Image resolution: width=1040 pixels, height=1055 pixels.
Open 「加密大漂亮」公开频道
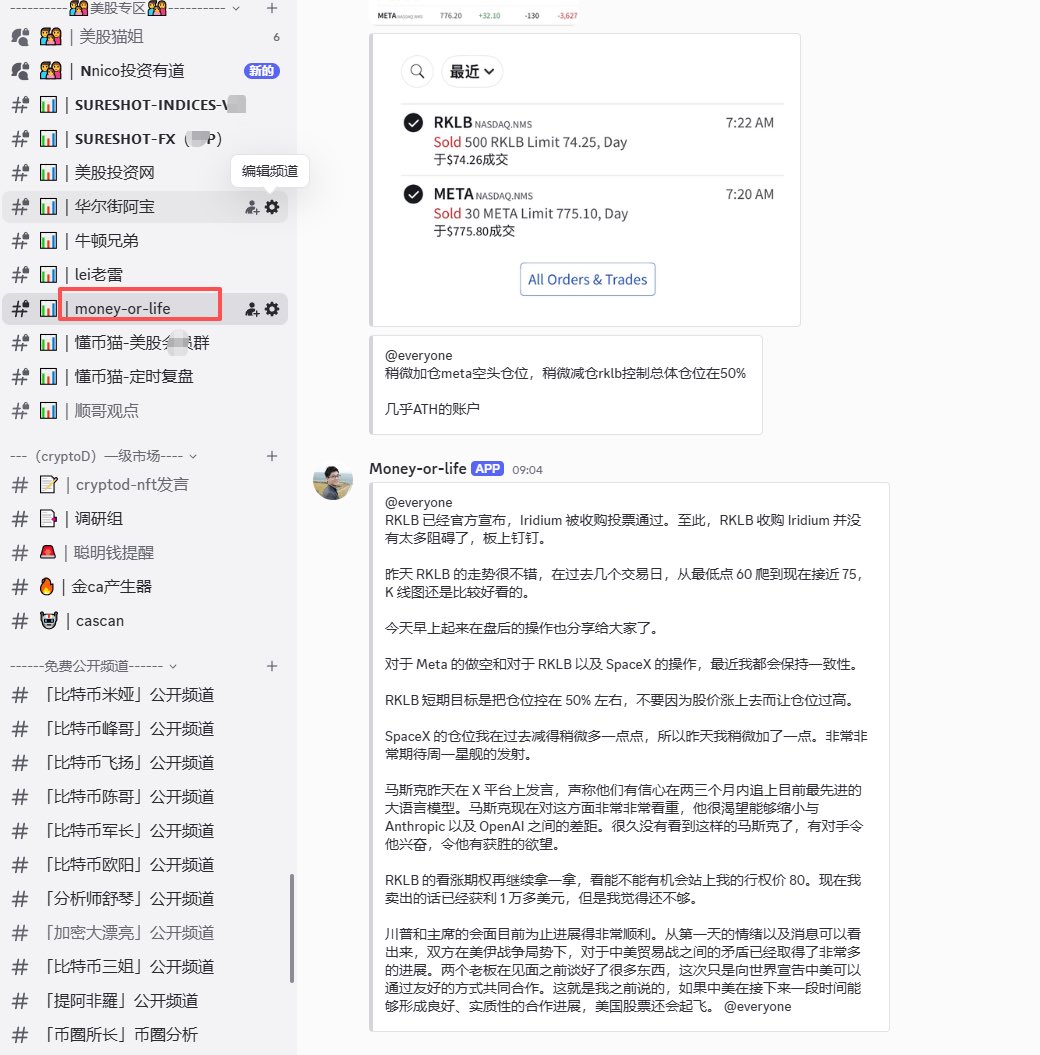point(145,933)
